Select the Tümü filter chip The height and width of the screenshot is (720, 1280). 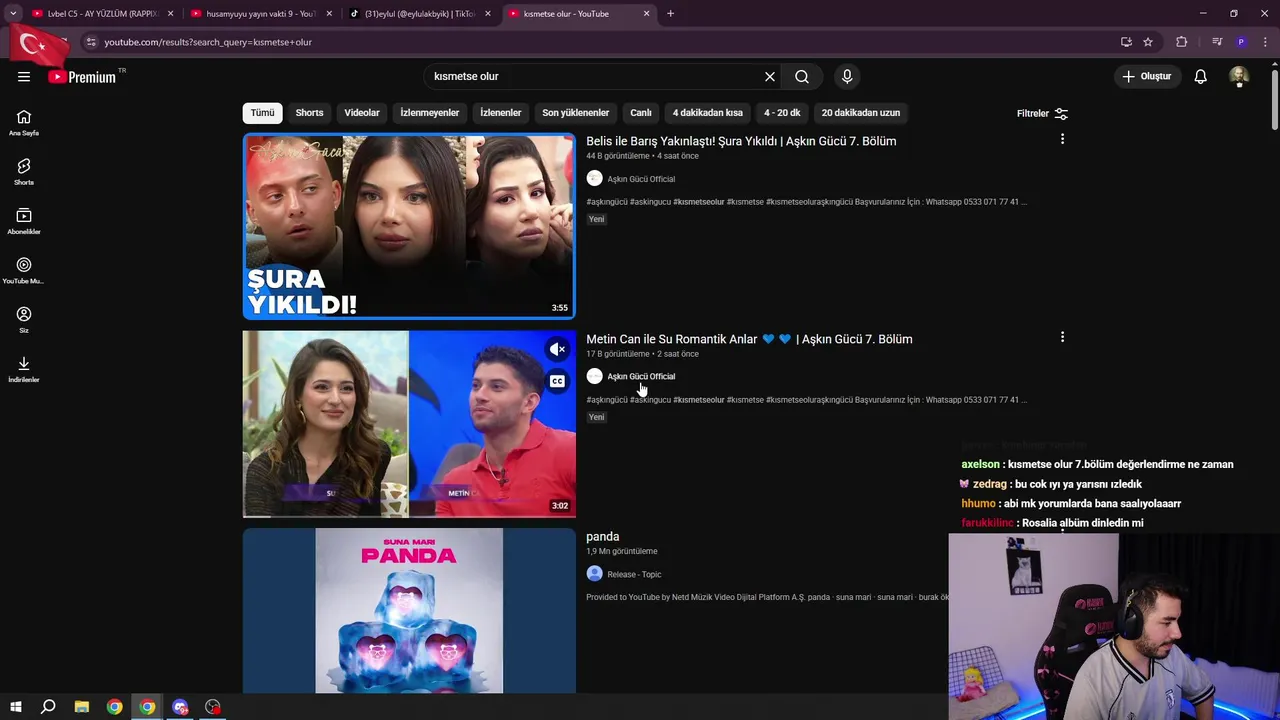click(x=262, y=113)
